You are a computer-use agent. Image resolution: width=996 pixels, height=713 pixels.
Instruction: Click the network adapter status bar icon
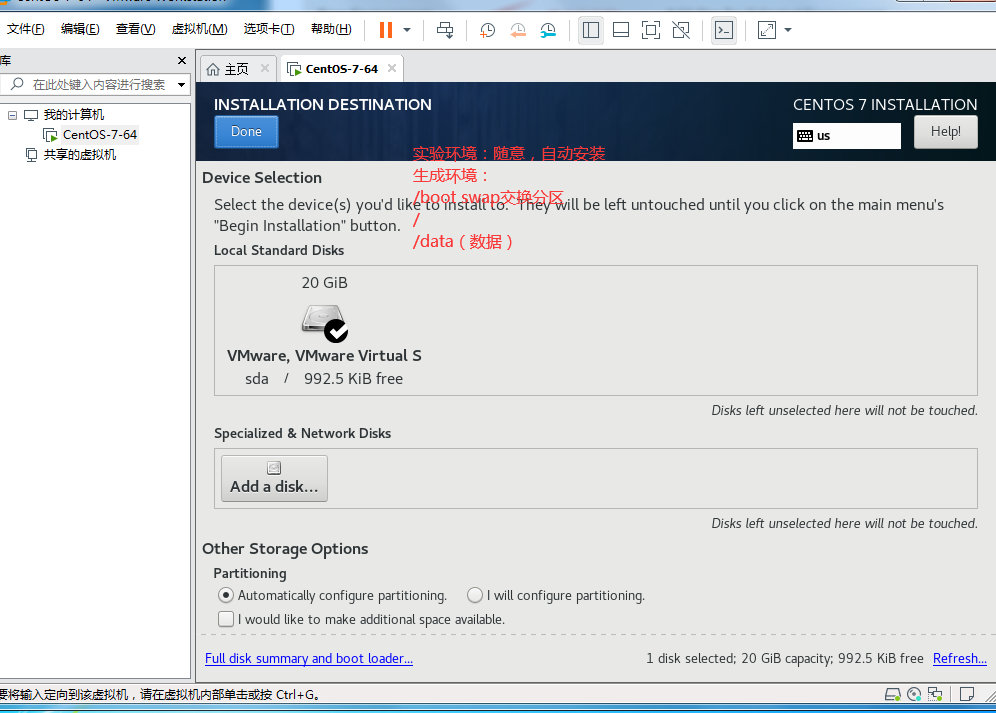tap(935, 695)
